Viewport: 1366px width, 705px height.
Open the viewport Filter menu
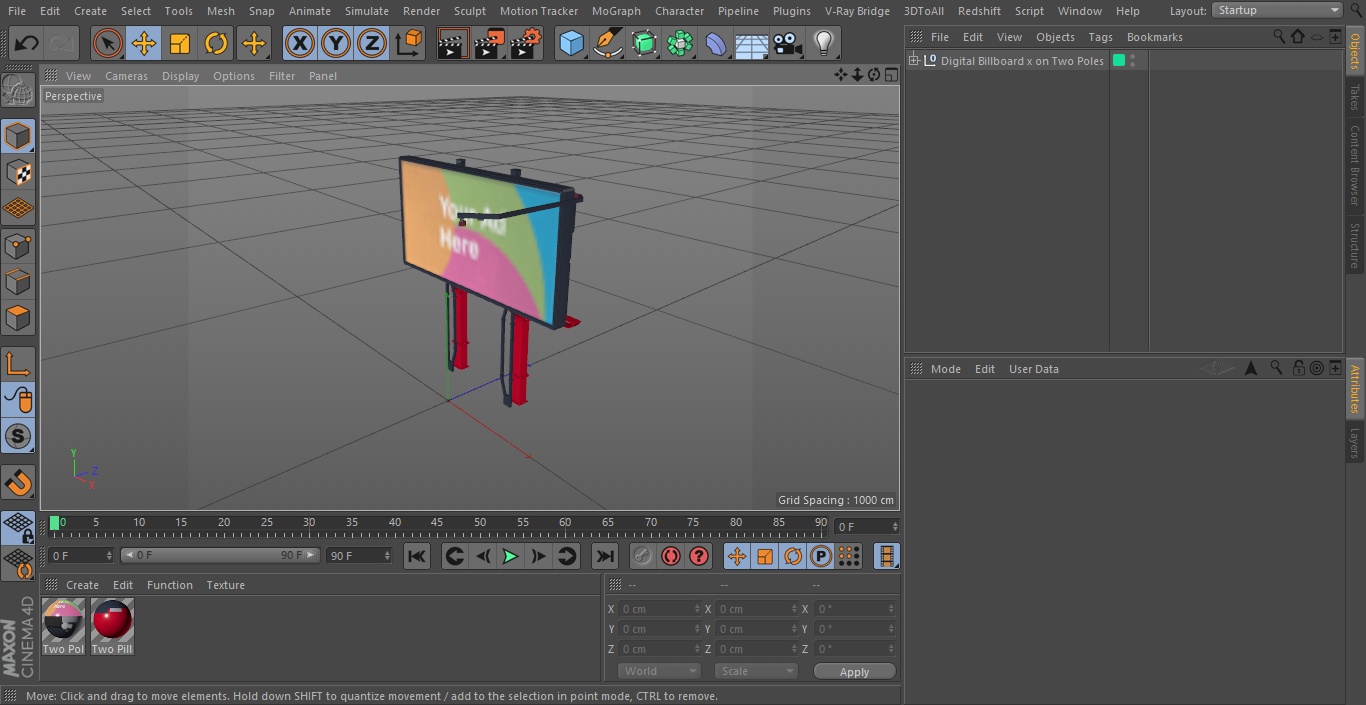[282, 76]
